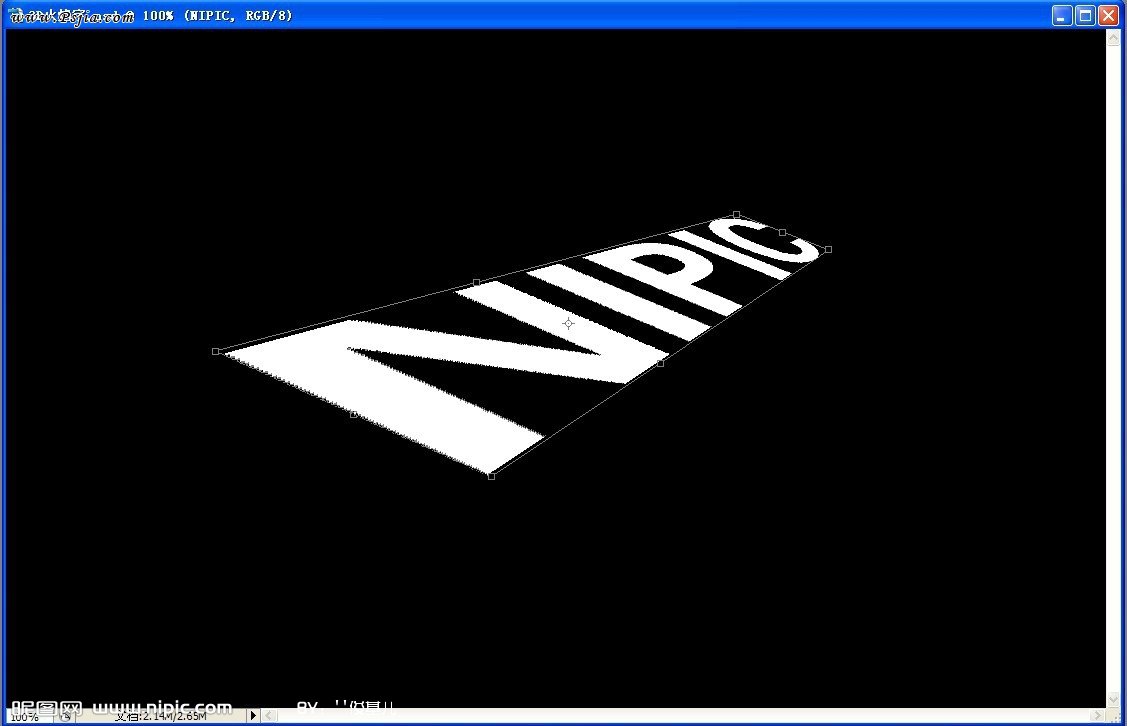Click the rightmost corner transform handle

pos(829,249)
